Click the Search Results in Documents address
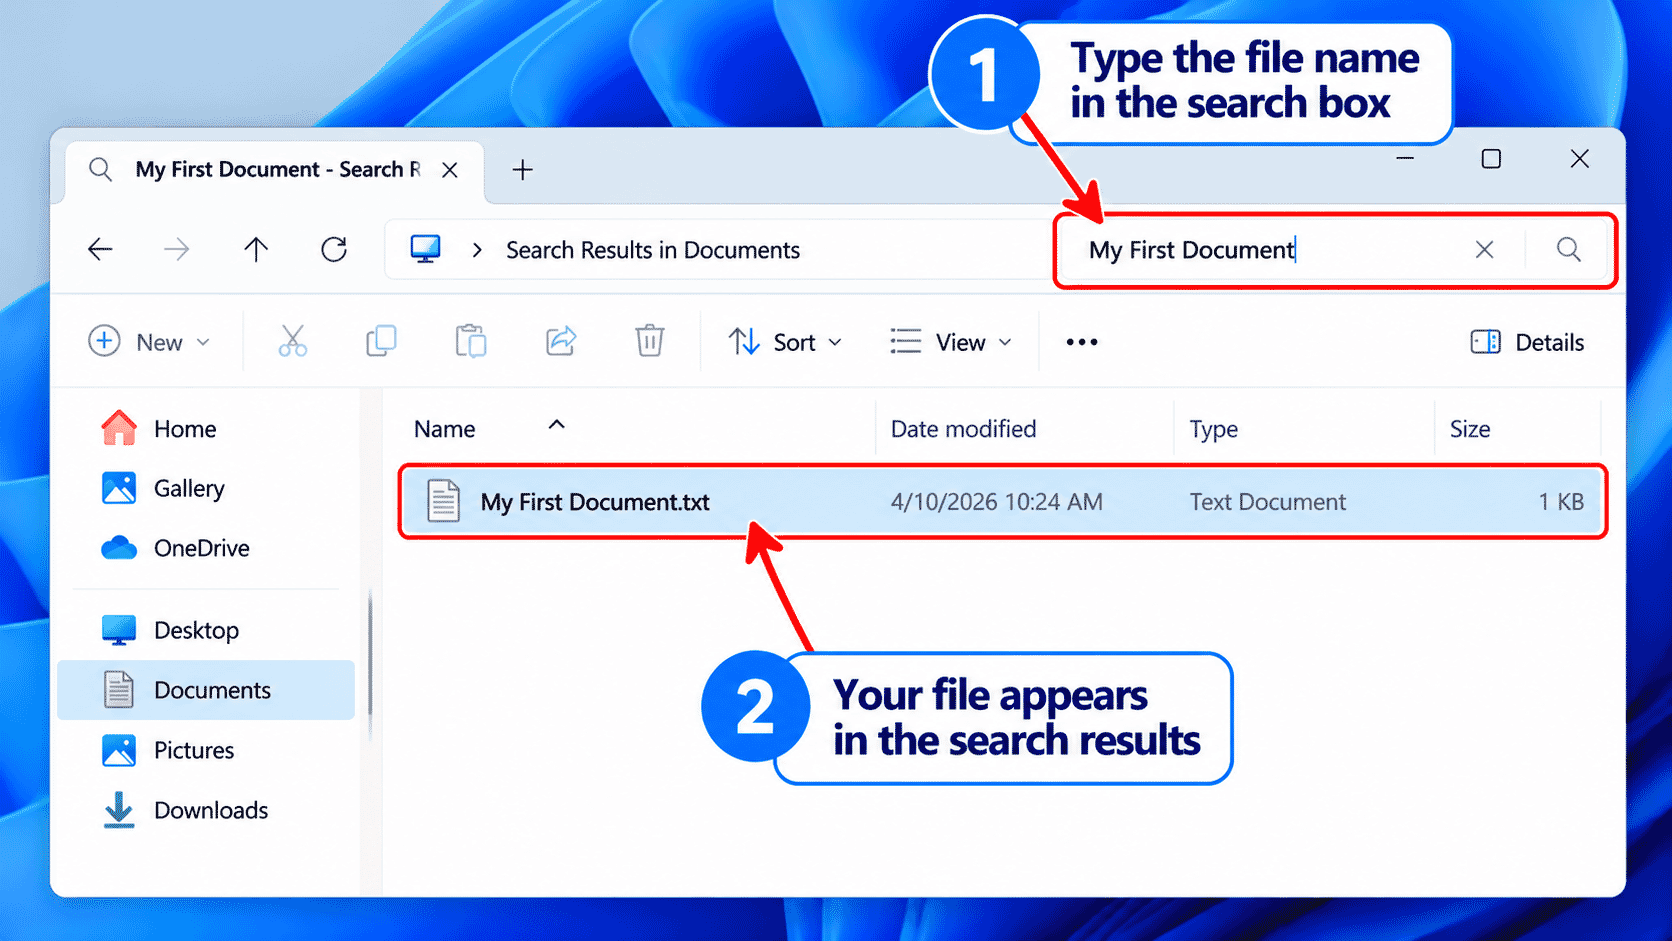This screenshot has height=941, width=1672. tap(653, 250)
